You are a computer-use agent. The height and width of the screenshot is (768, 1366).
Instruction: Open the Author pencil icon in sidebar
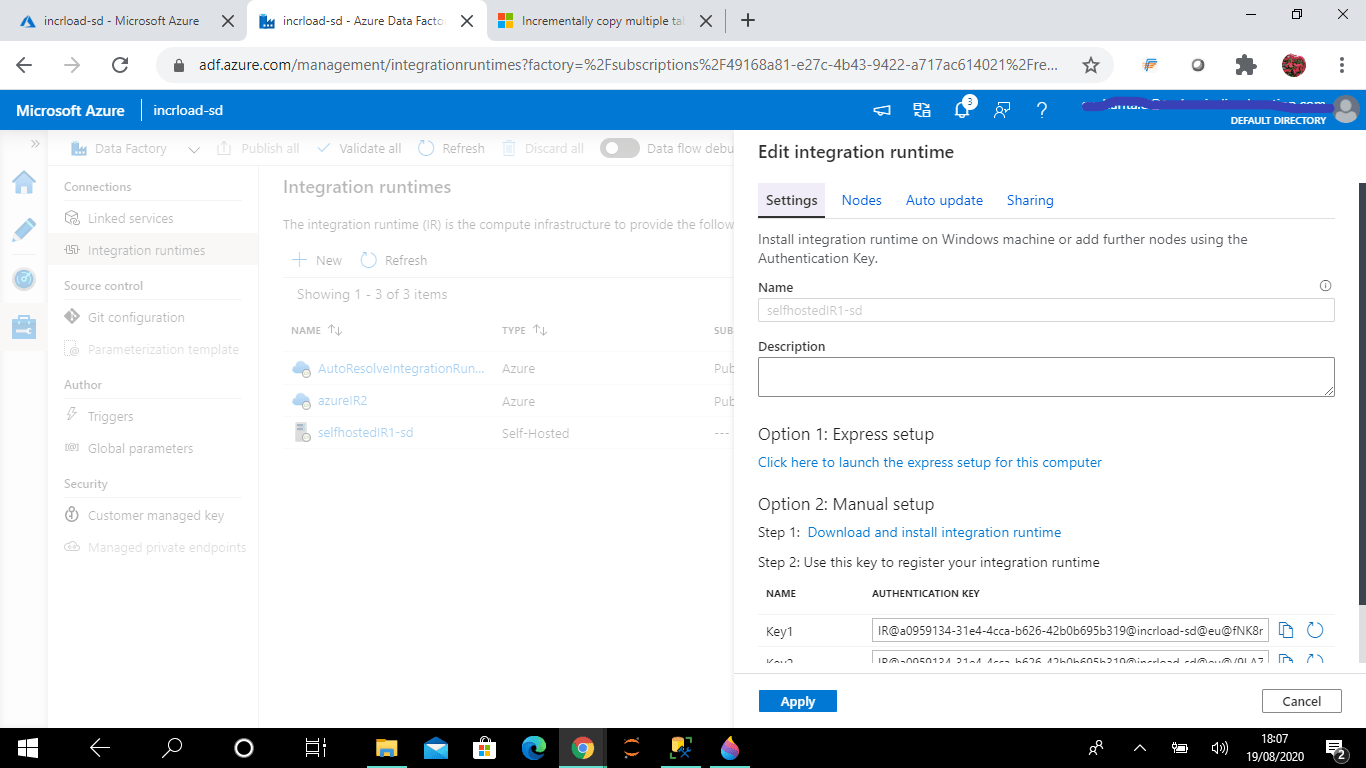[24, 230]
